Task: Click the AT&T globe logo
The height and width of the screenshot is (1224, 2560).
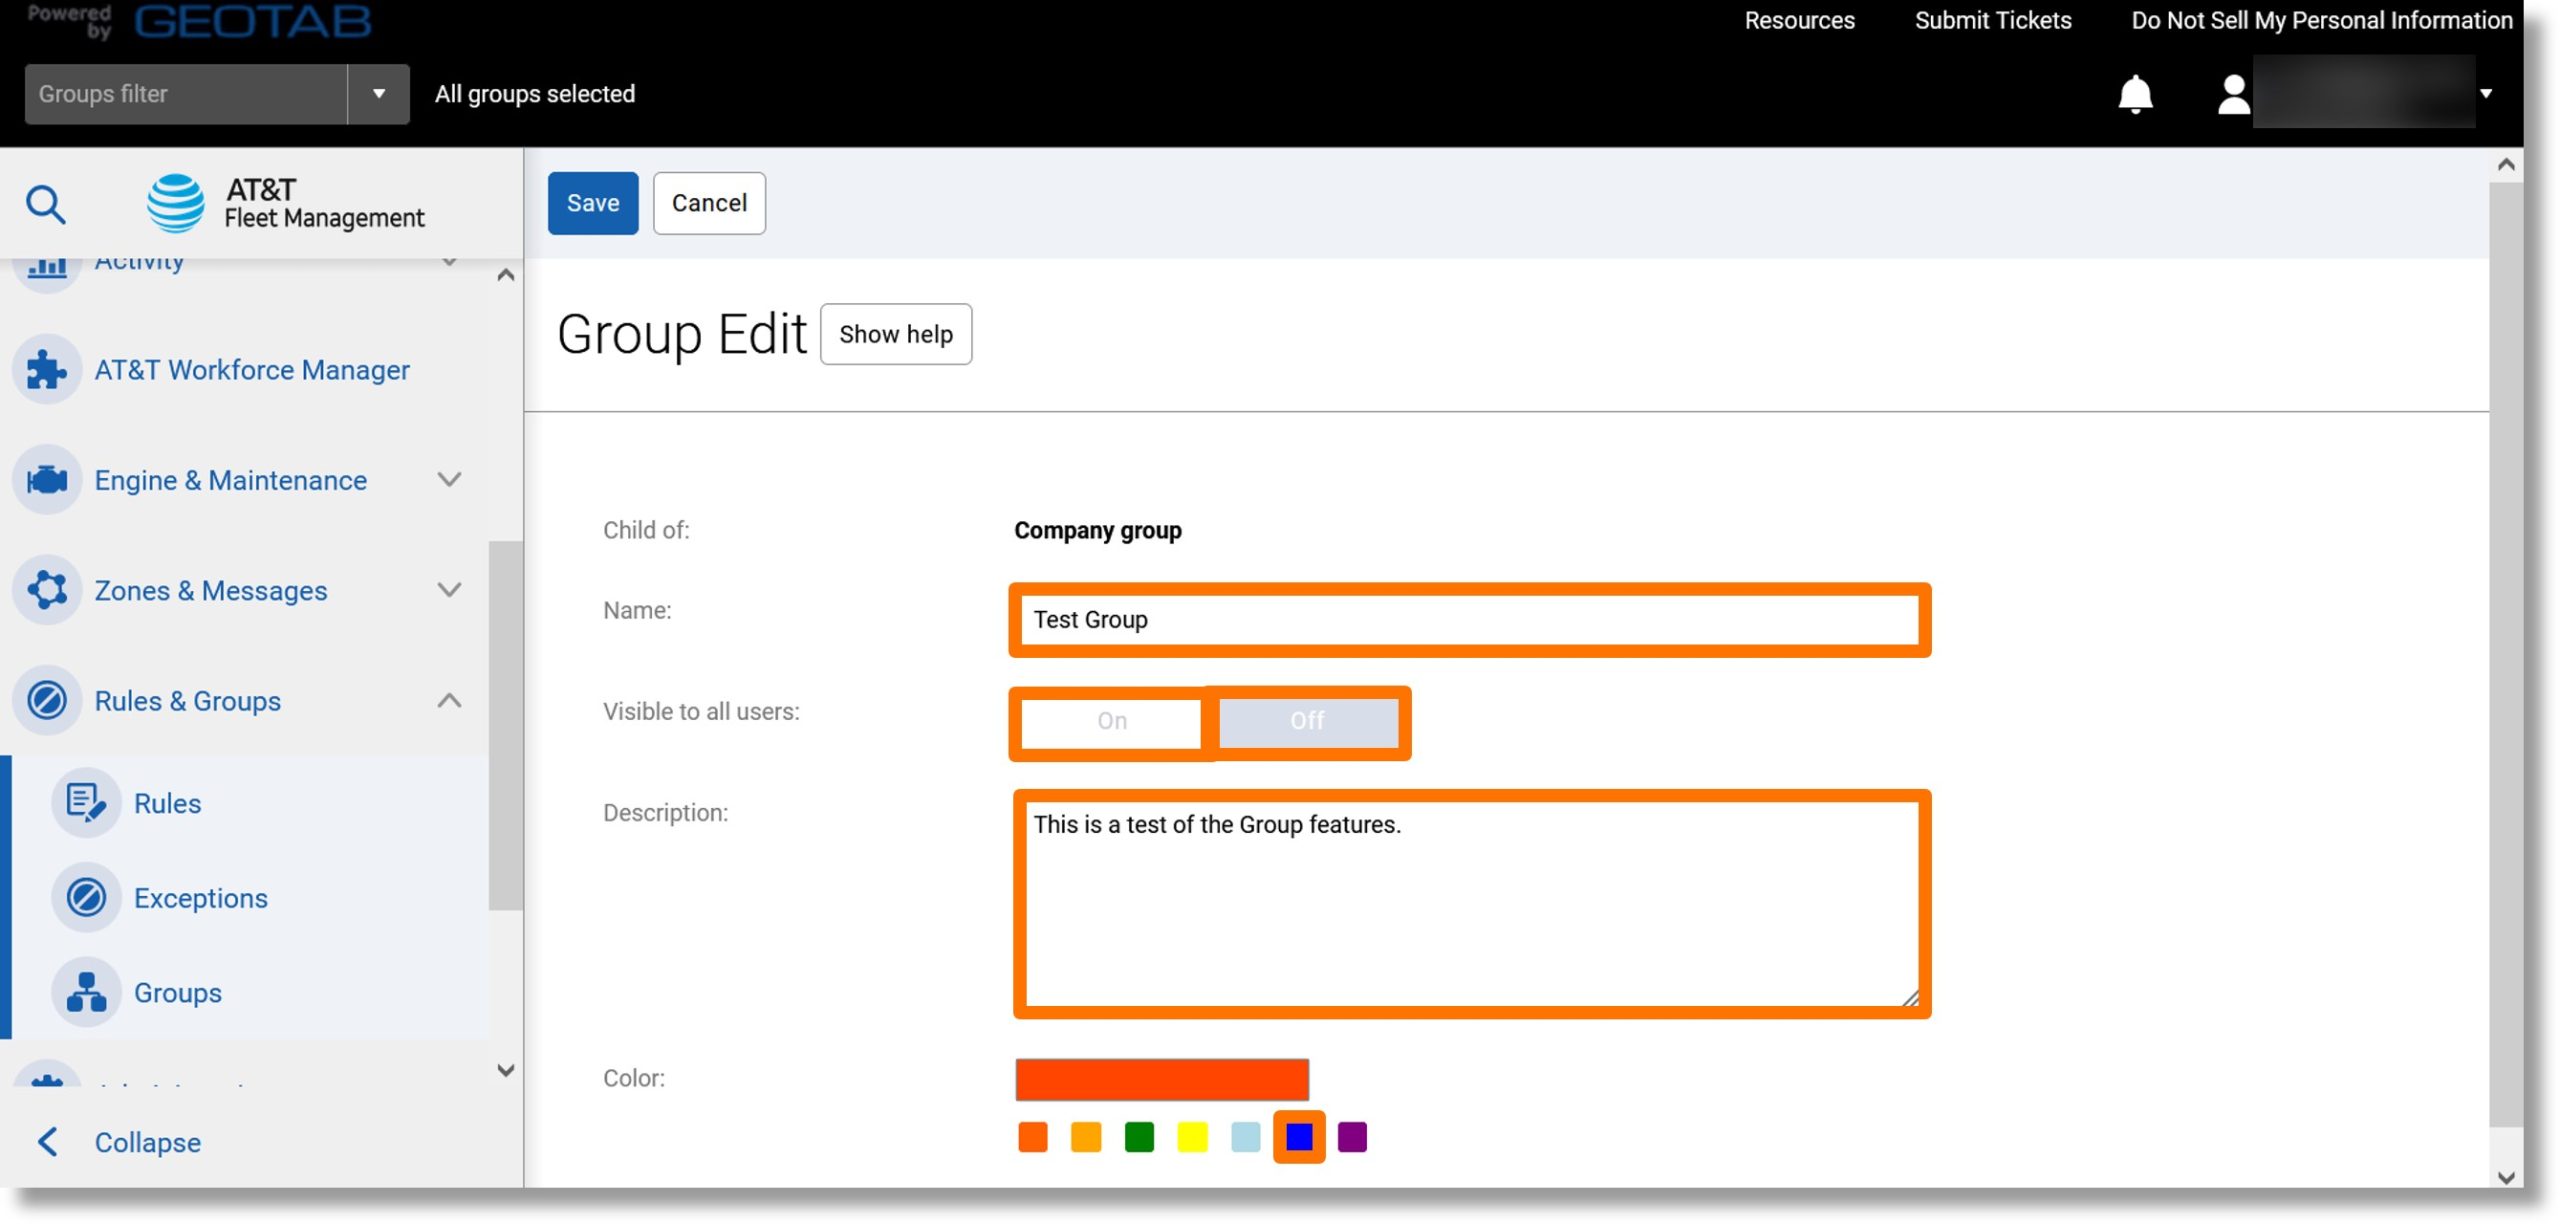Action: coord(176,203)
